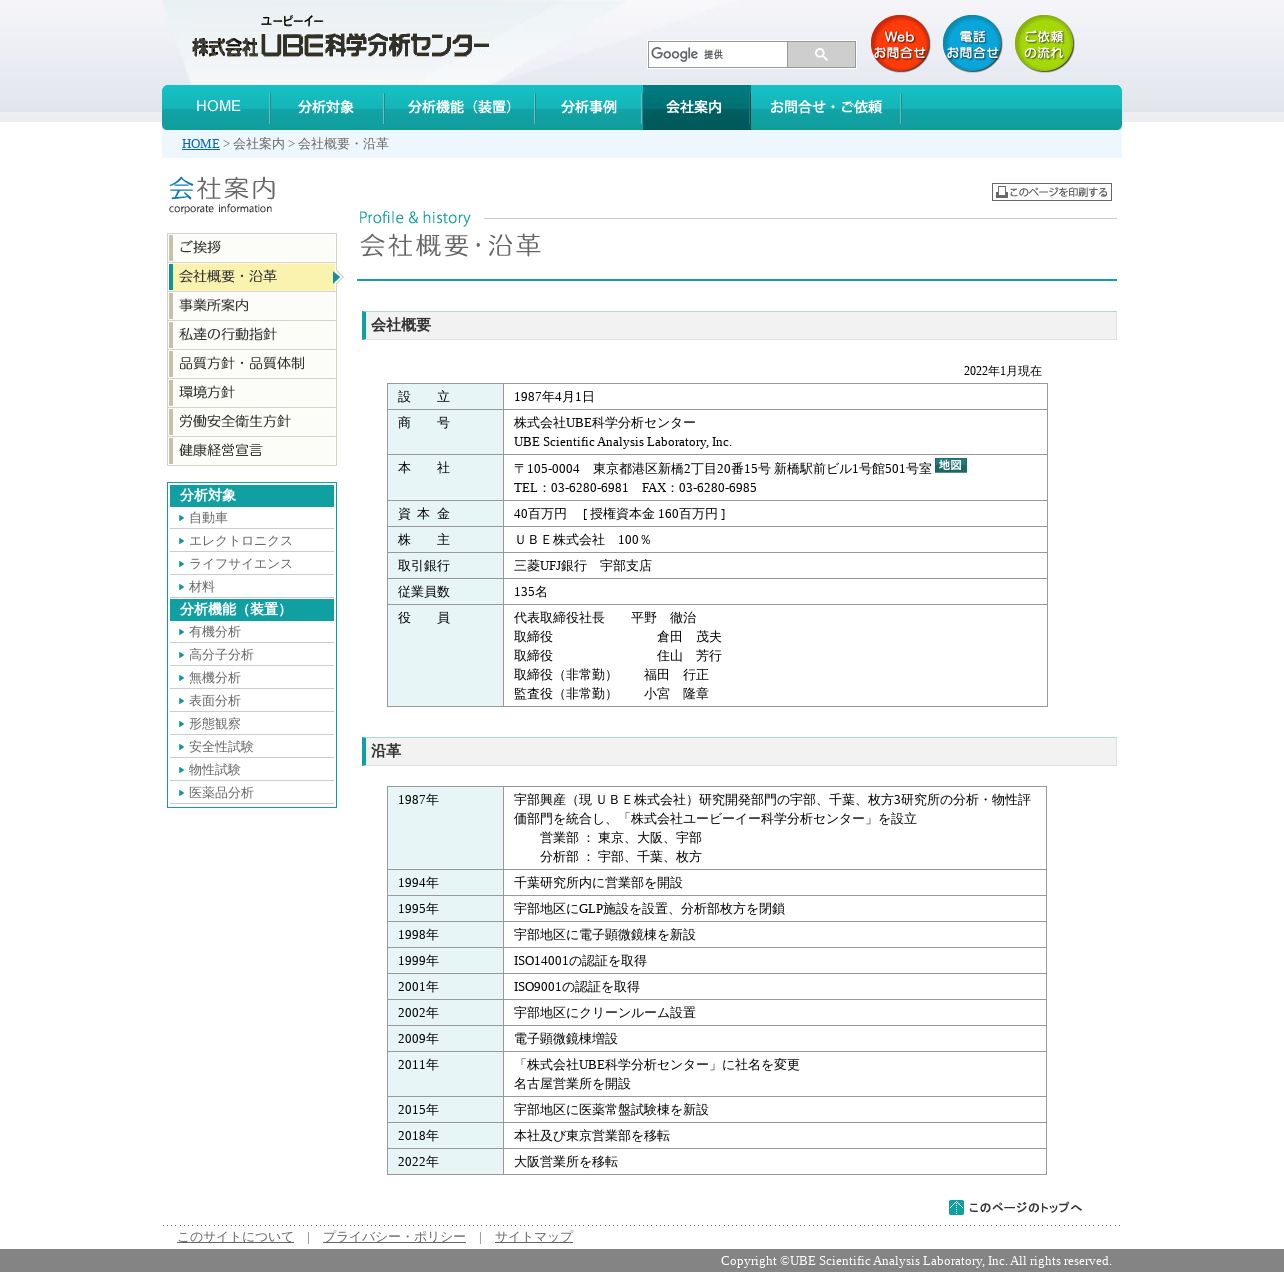Screen dimensions: 1284x1272
Task: Open the ライフサイエンス sidebar link
Action: pos(240,564)
